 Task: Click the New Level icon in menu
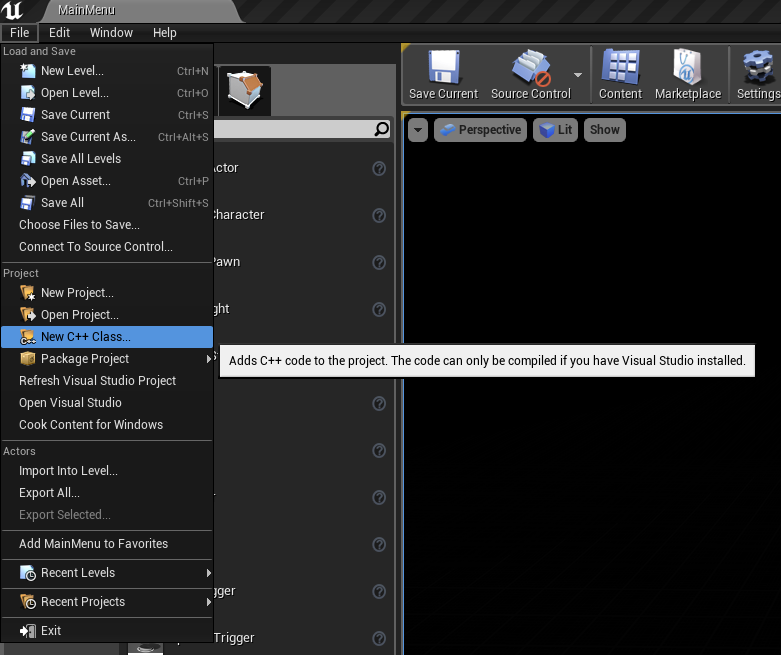(27, 71)
